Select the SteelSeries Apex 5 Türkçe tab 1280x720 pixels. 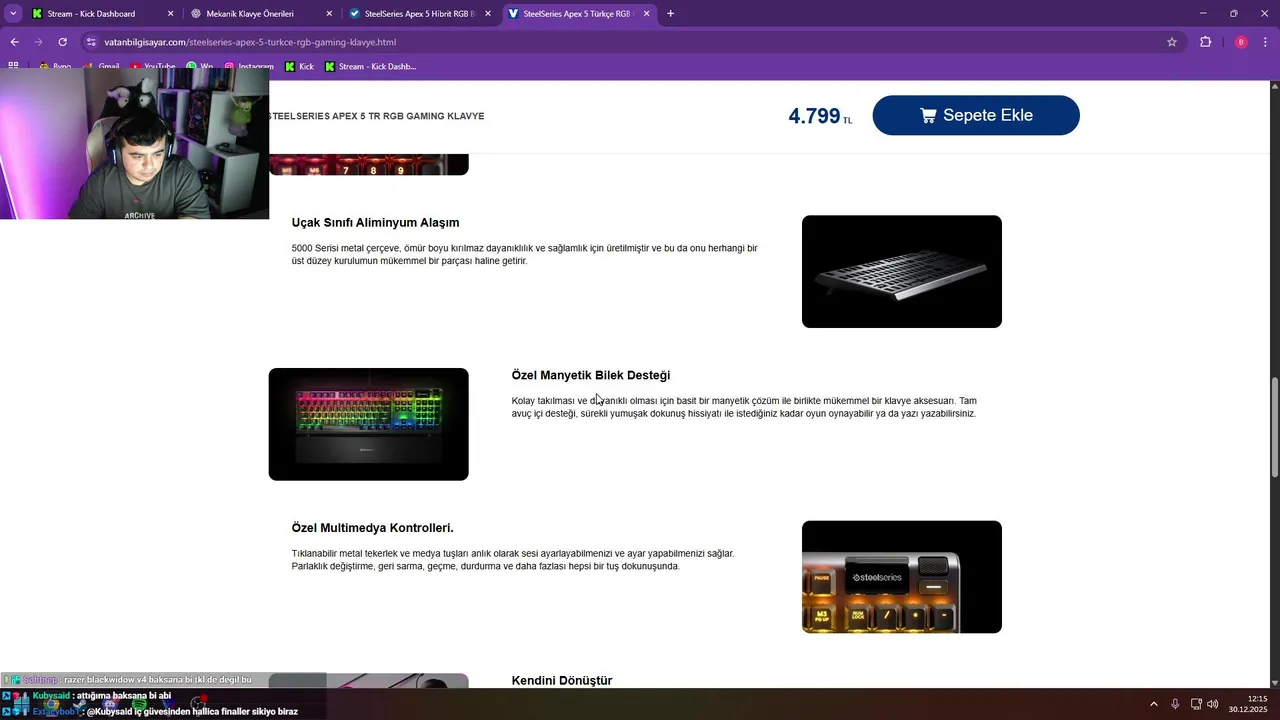(578, 14)
